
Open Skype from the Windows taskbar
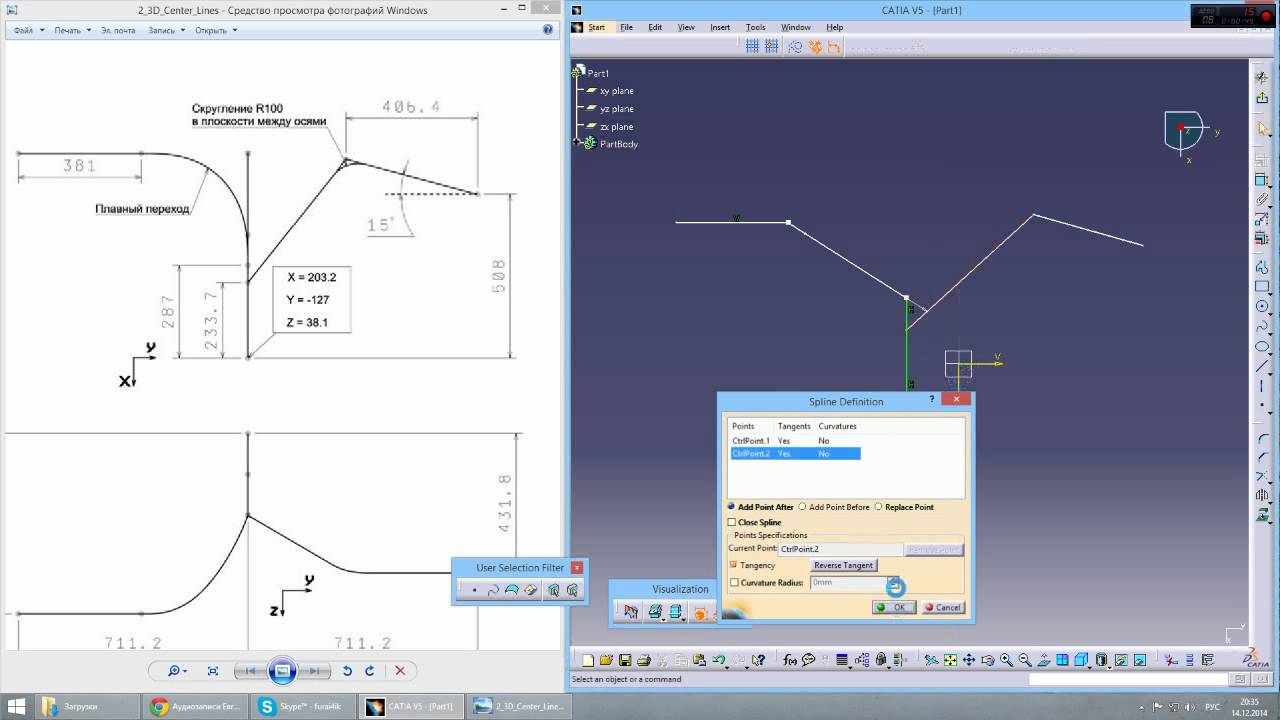[303, 706]
